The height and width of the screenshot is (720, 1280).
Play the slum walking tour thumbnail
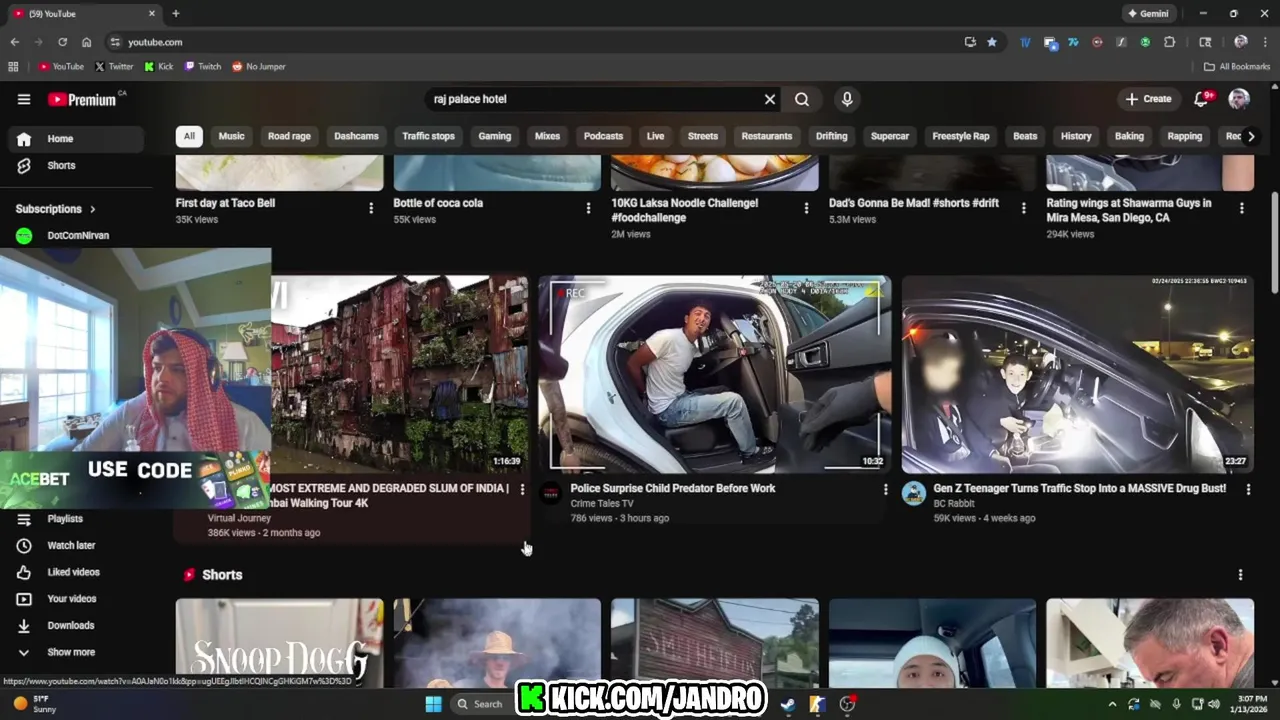click(400, 374)
